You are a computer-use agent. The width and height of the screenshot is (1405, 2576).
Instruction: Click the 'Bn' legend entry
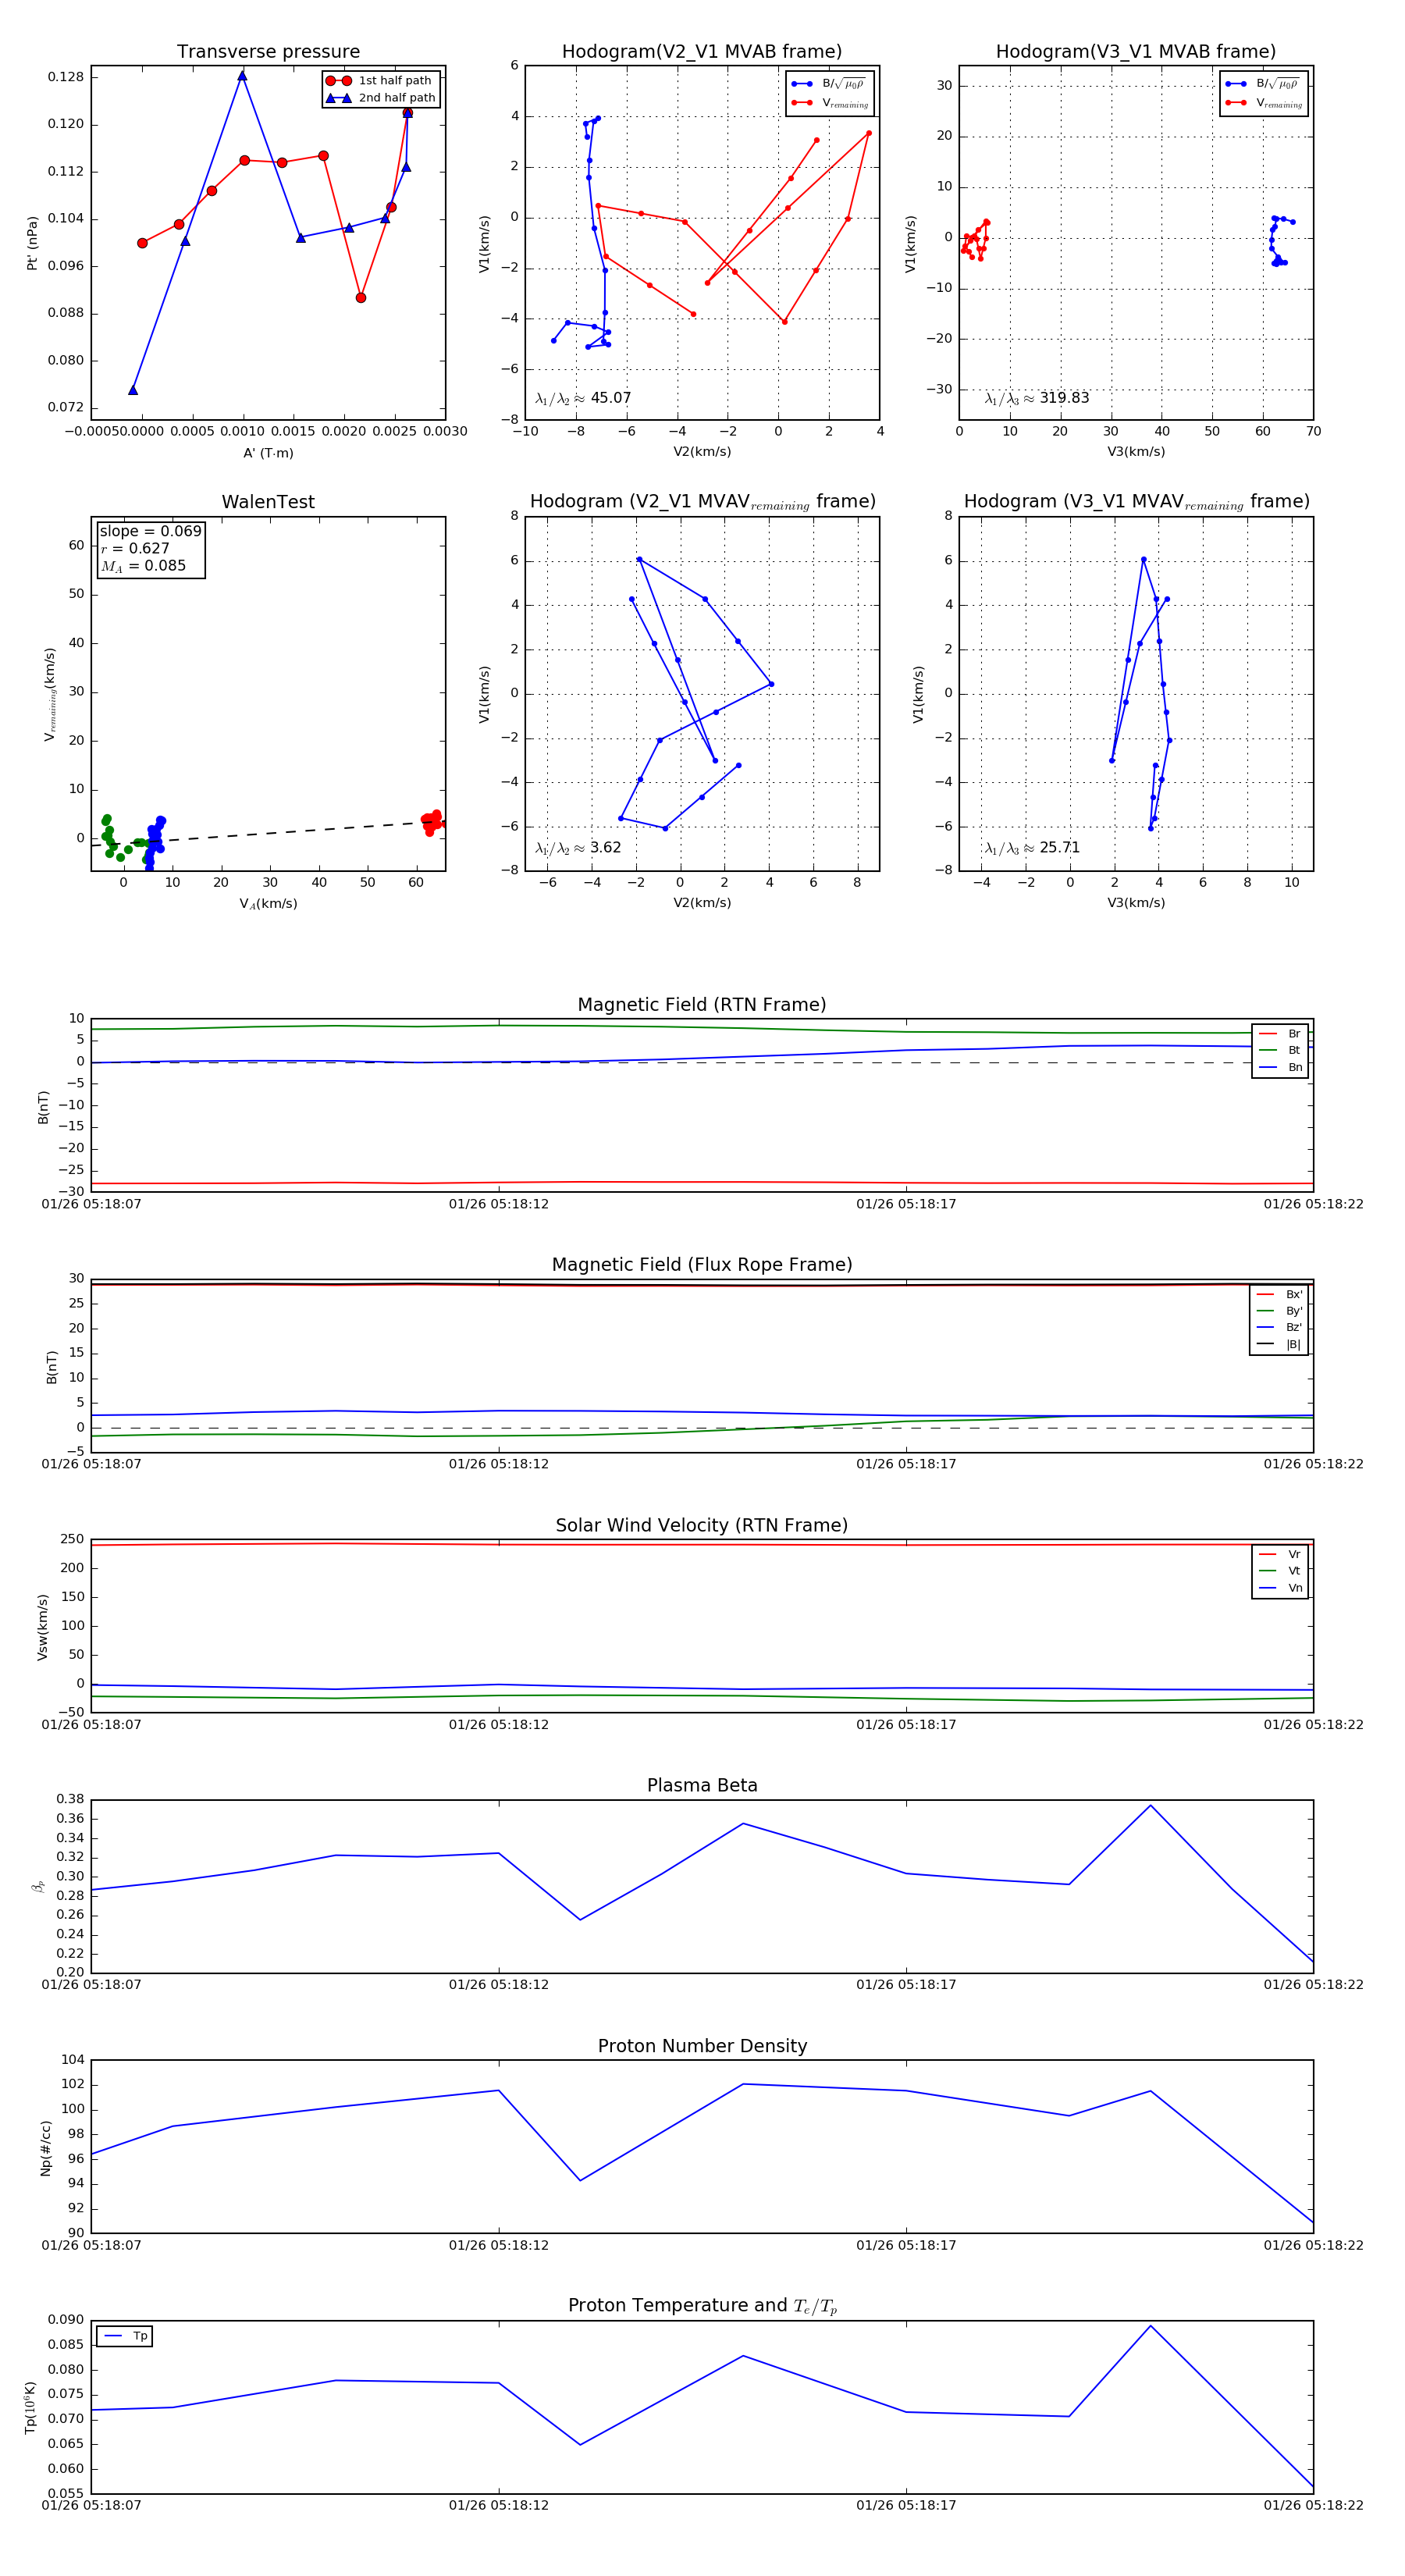tap(1281, 1067)
